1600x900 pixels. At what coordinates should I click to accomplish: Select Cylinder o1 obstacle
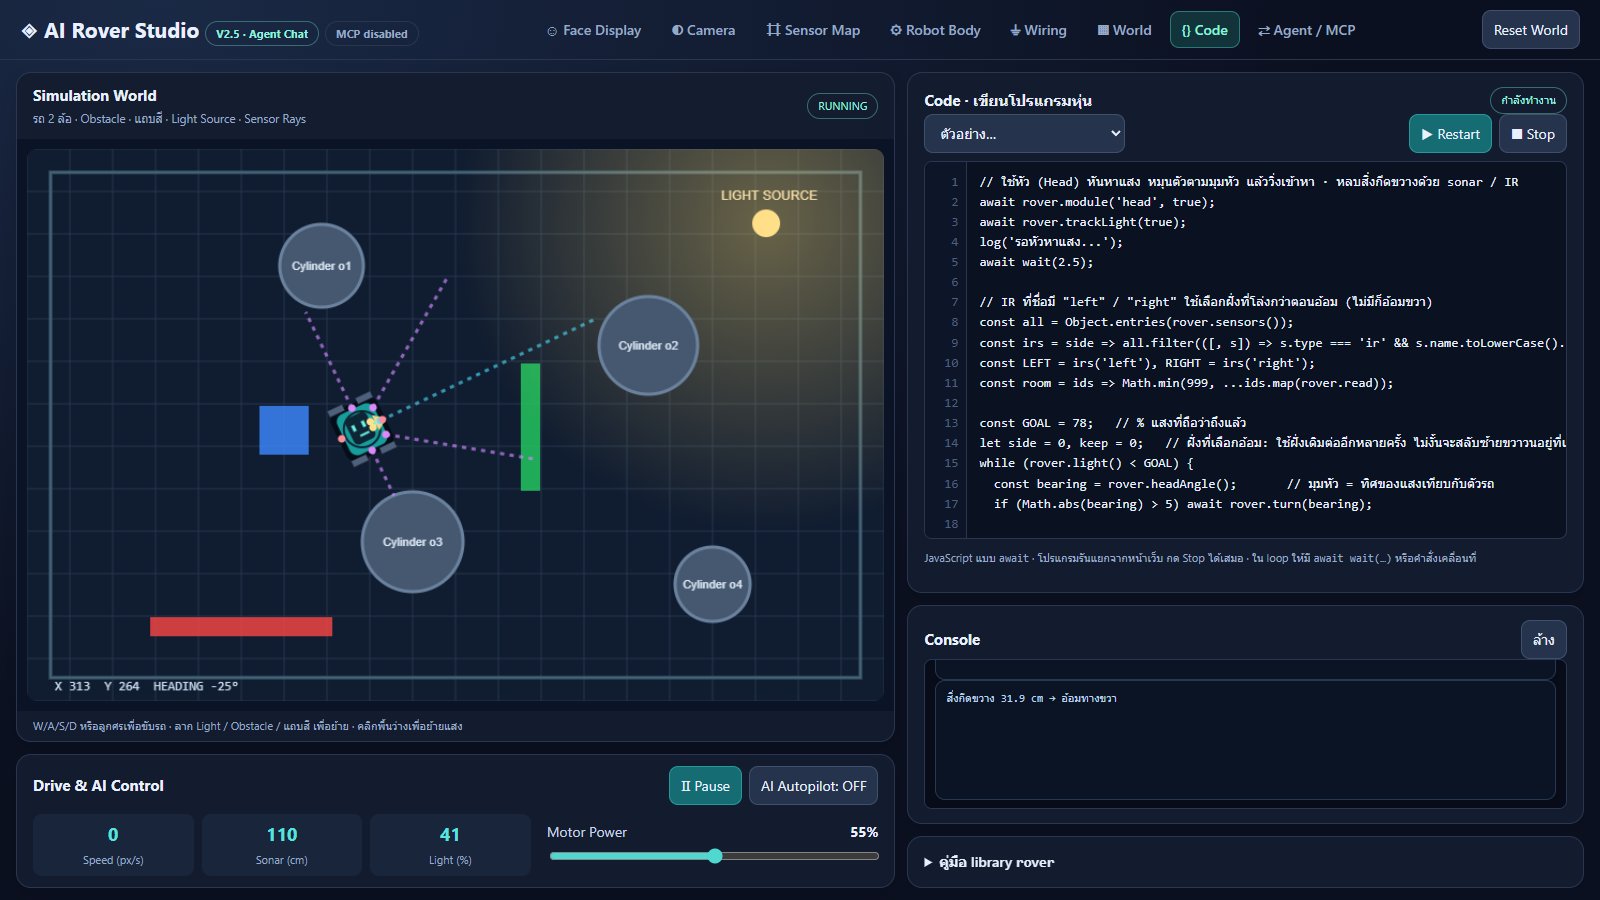321,266
